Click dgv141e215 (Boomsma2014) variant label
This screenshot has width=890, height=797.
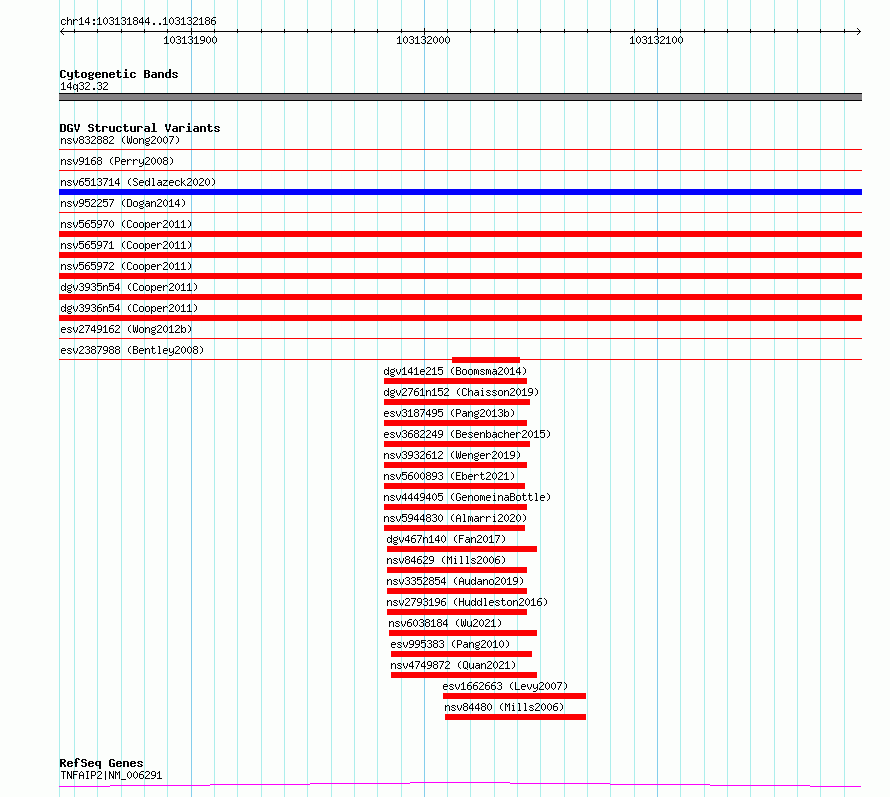point(455,371)
